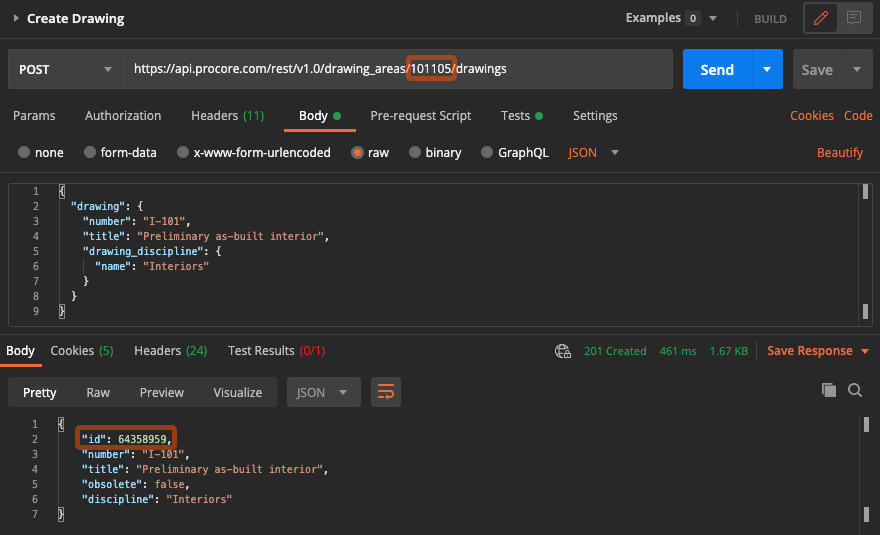Click Beautify to format JSON
This screenshot has height=535, width=880.
tap(840, 153)
